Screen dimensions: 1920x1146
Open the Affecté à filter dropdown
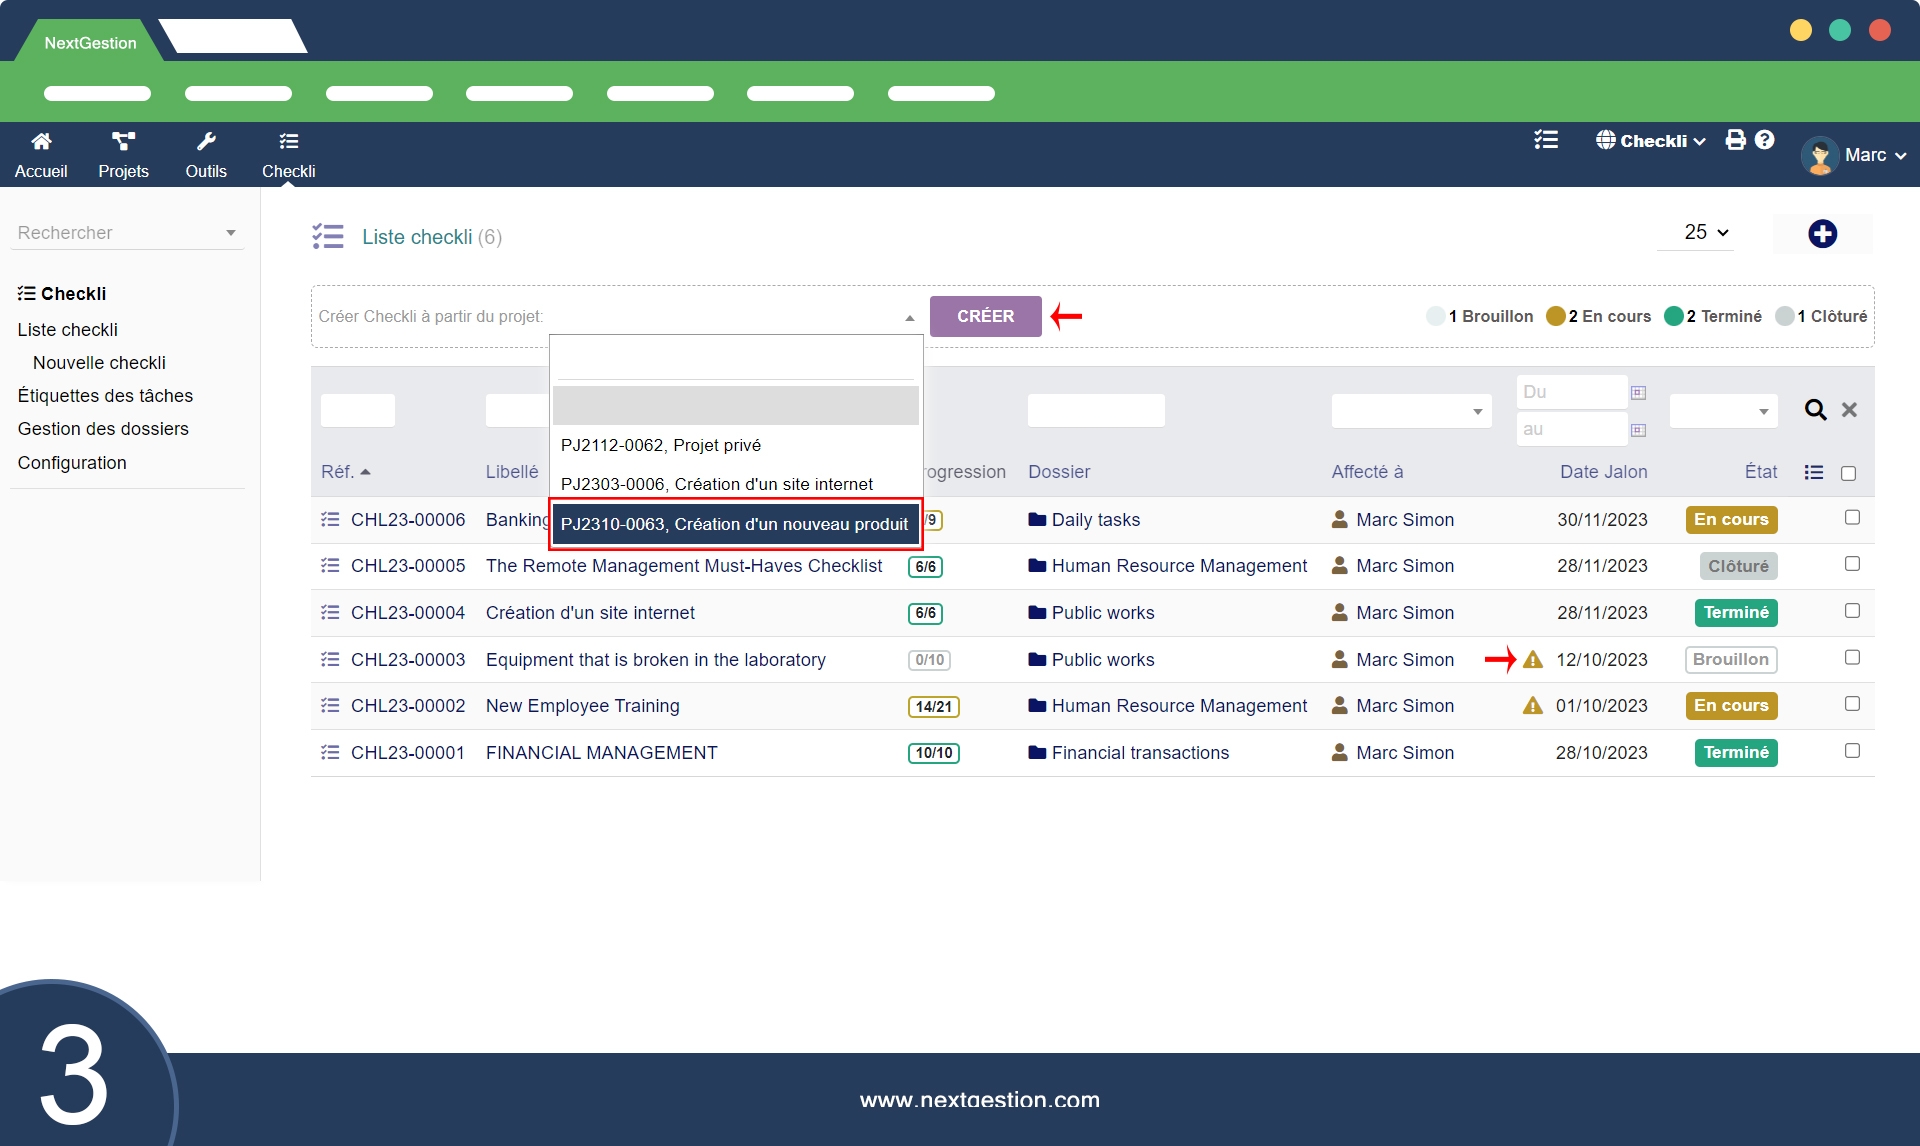[x=1411, y=411]
